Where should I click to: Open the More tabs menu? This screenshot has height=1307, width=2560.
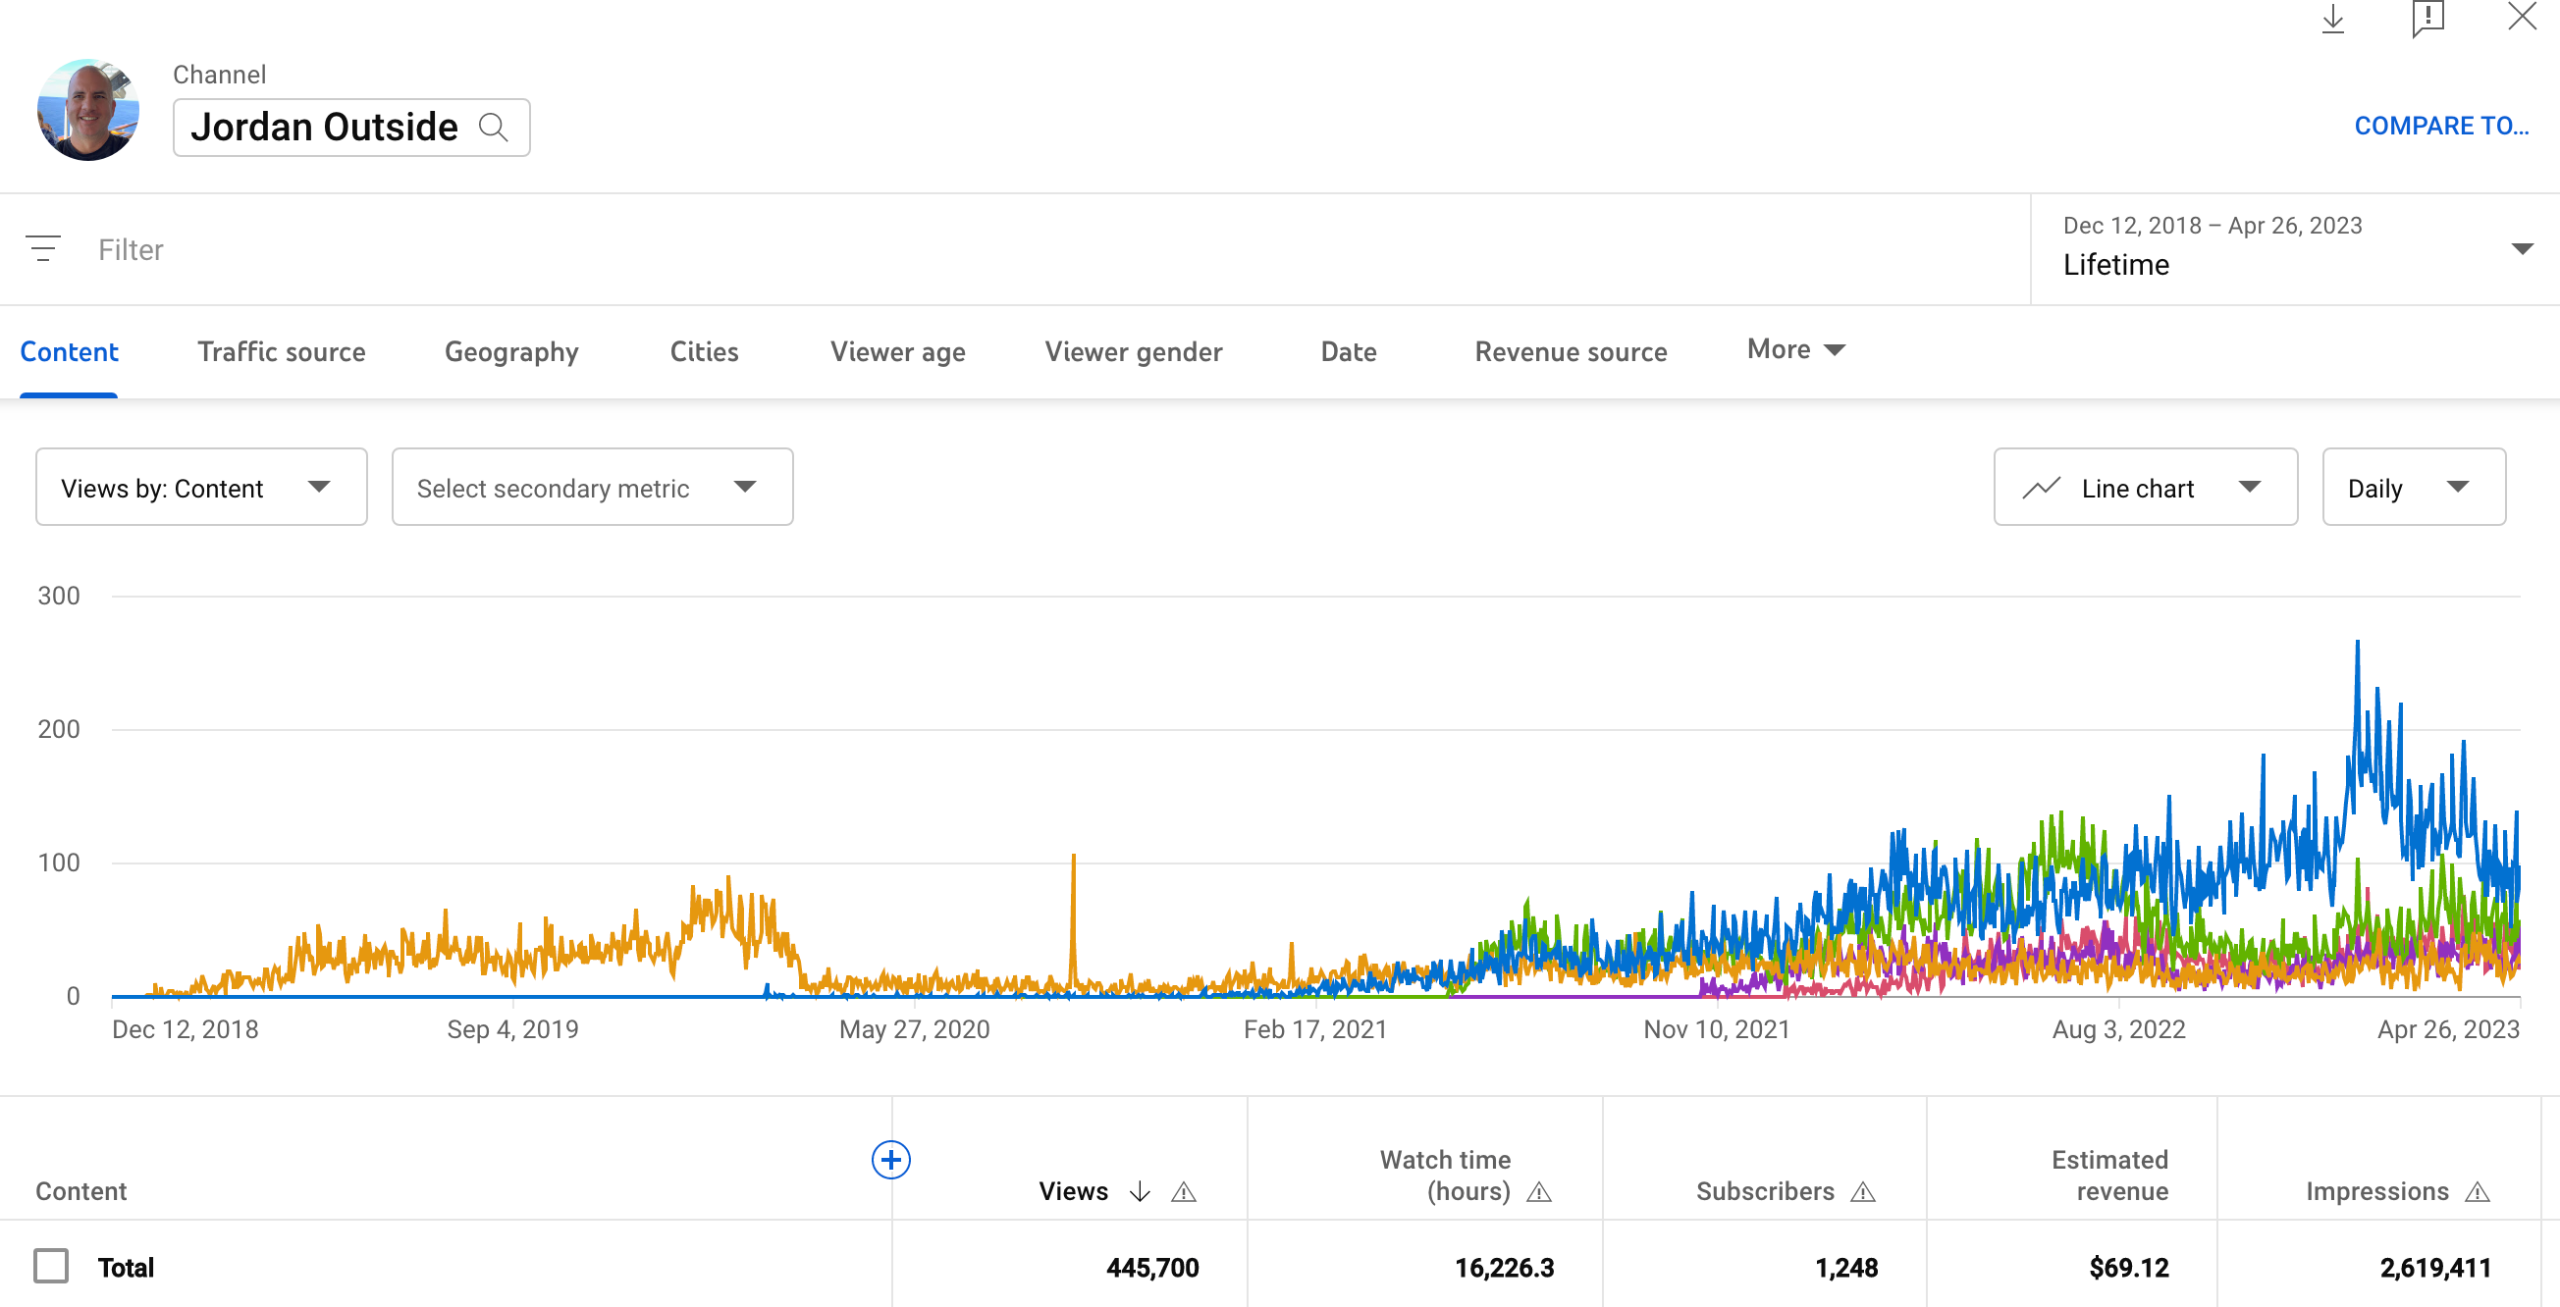pos(1795,350)
